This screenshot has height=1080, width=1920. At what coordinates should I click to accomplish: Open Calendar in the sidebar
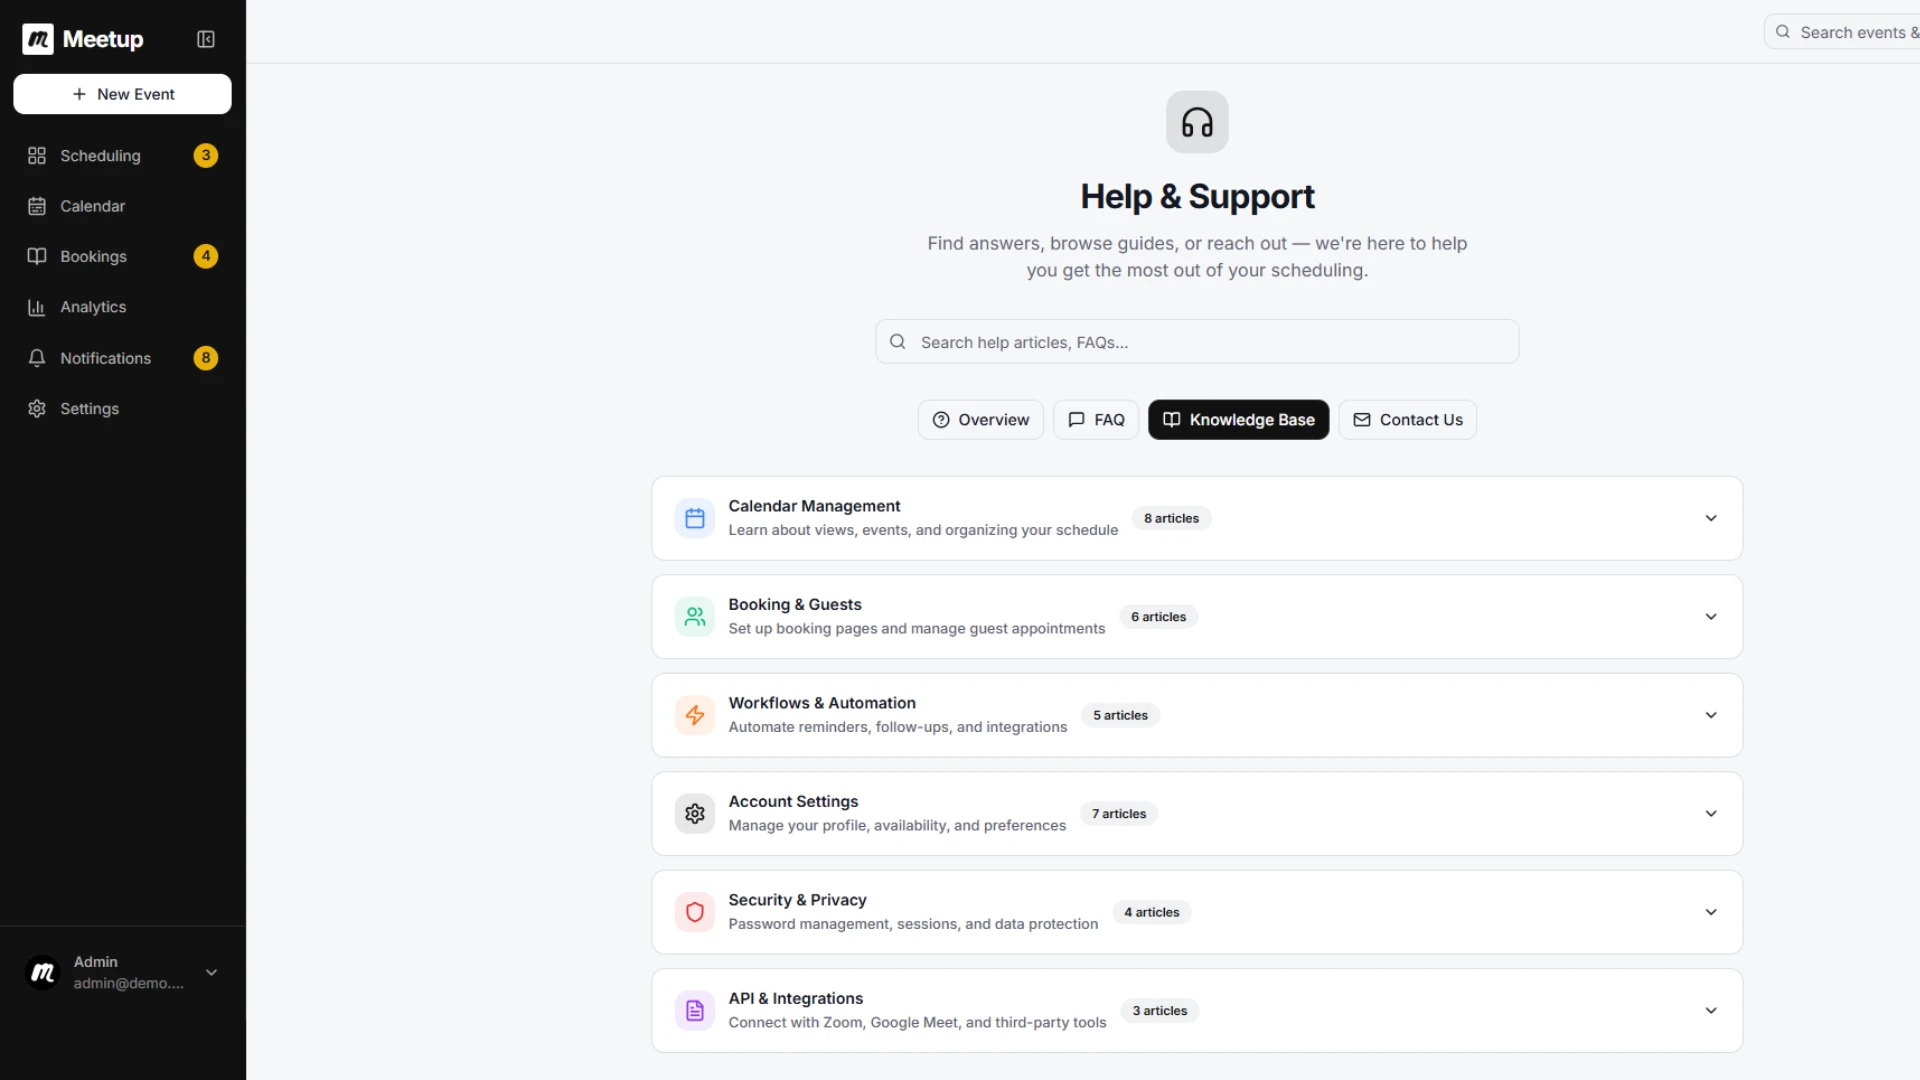pyautogui.click(x=122, y=206)
